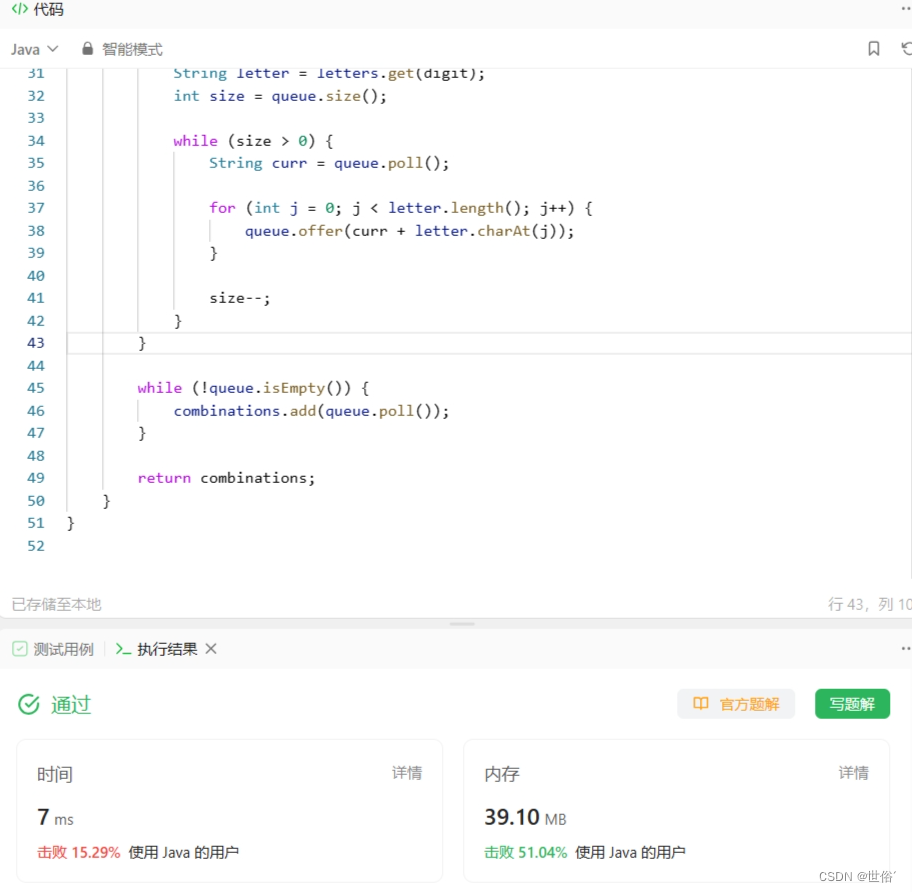This screenshot has width=912, height=892.
Task: Click the reset code icon
Action: [906, 49]
